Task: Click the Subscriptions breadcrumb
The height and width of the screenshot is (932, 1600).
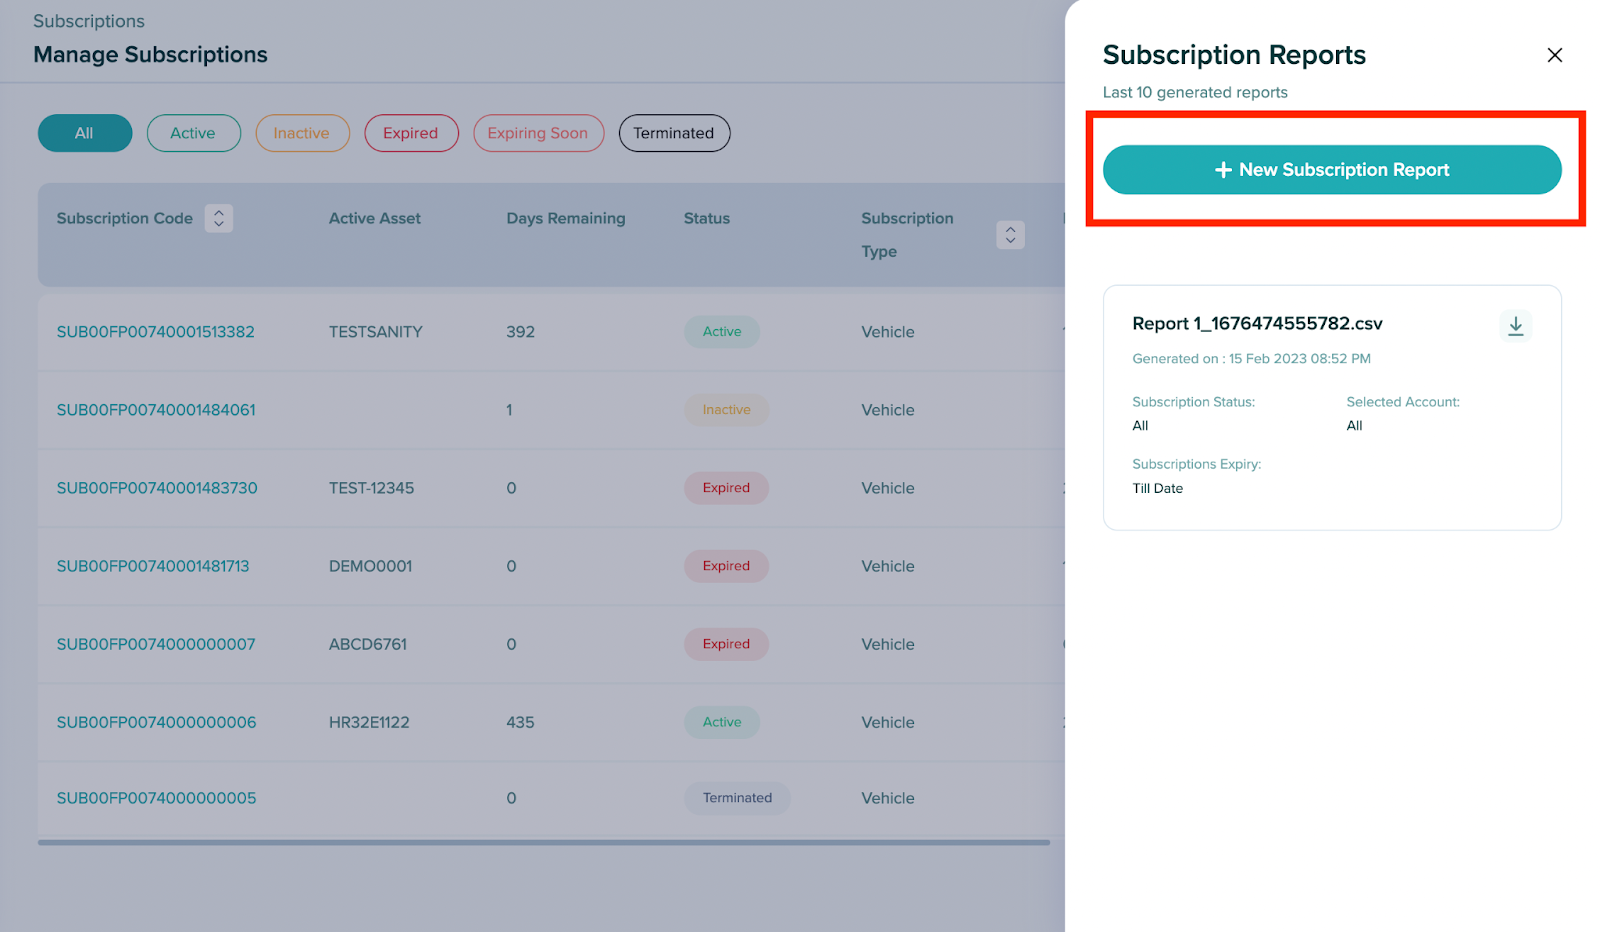Action: (89, 21)
